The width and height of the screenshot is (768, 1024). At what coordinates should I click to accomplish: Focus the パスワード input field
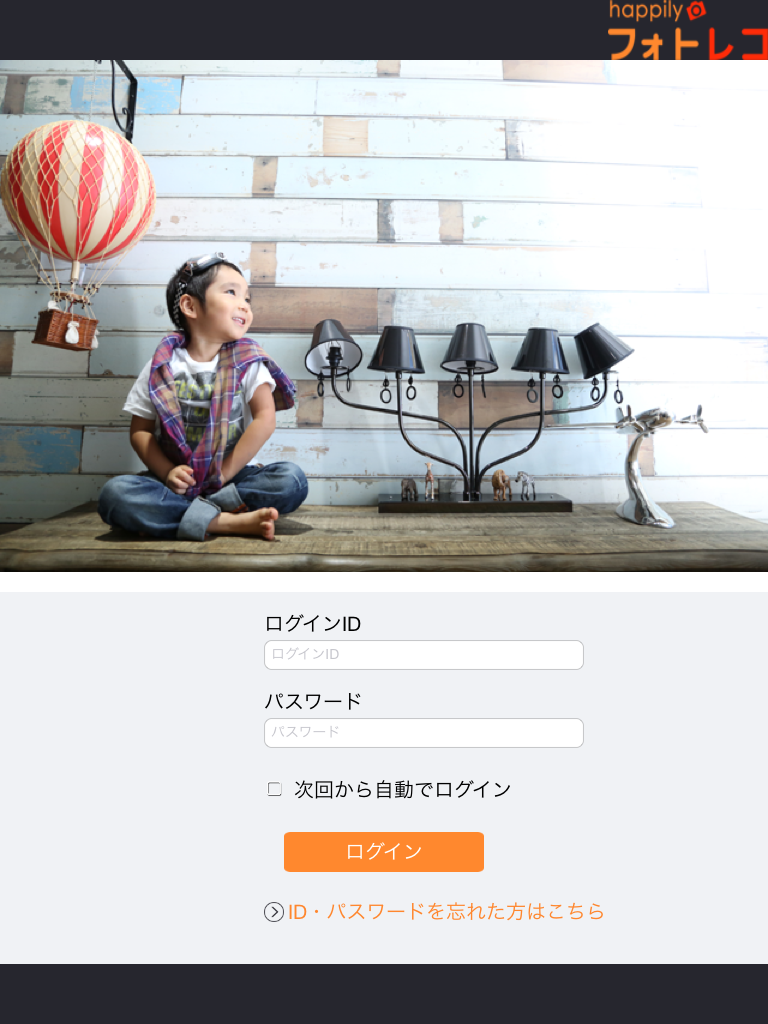point(423,733)
